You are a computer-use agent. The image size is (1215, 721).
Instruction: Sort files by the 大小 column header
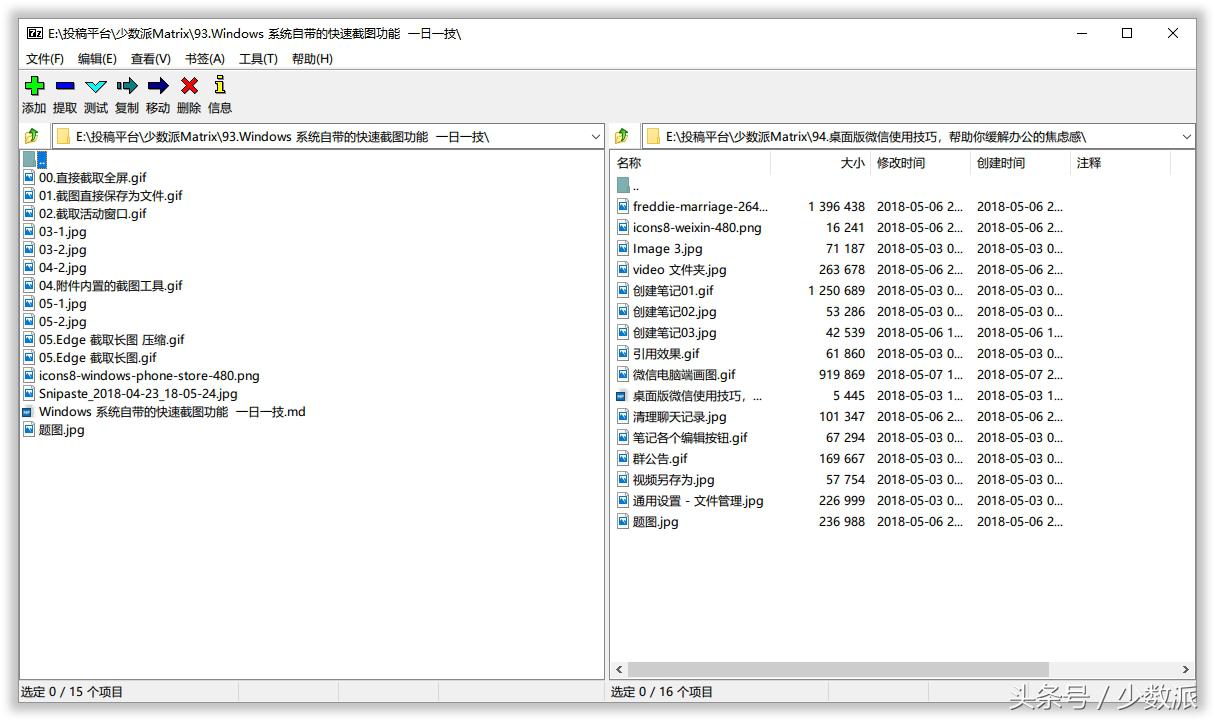point(852,163)
